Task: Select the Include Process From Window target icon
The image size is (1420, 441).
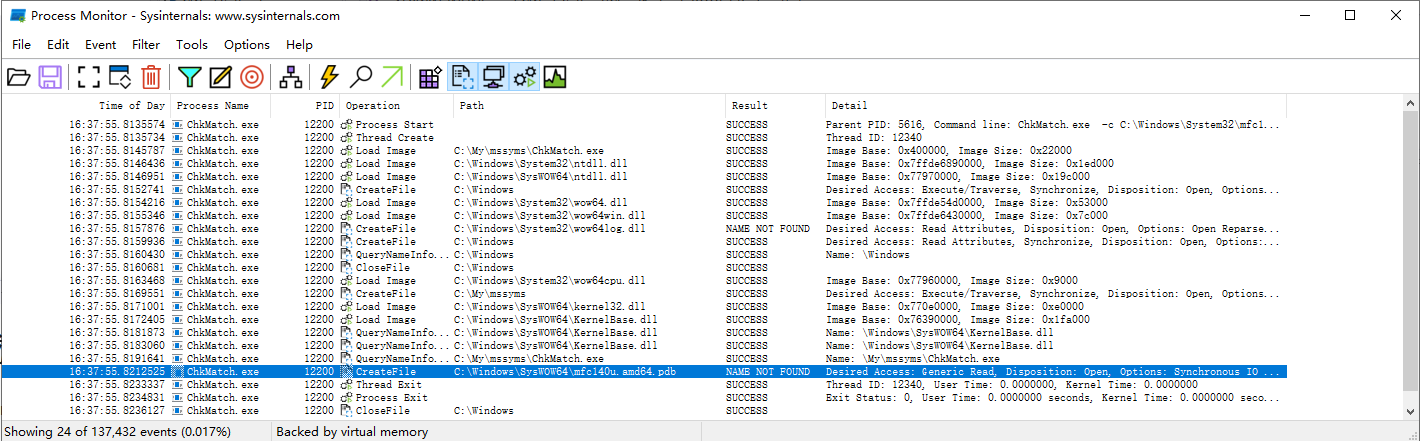Action: [251, 77]
